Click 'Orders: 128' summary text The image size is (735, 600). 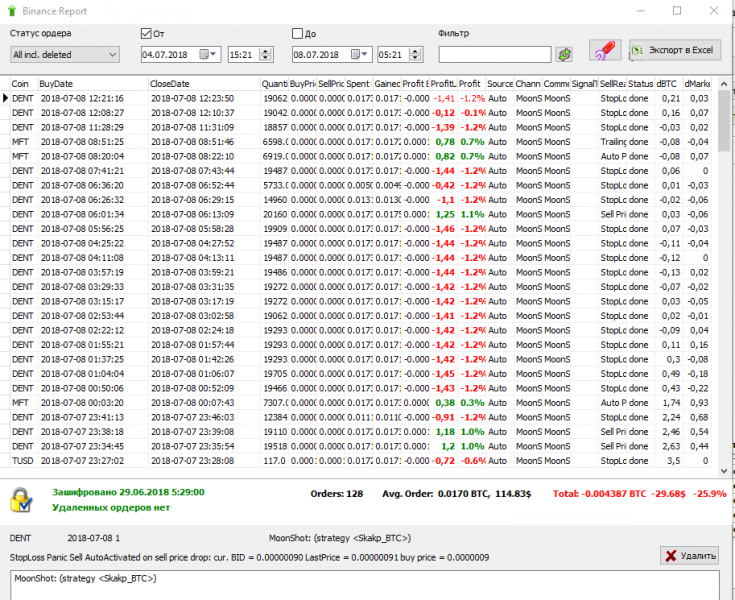tap(337, 494)
